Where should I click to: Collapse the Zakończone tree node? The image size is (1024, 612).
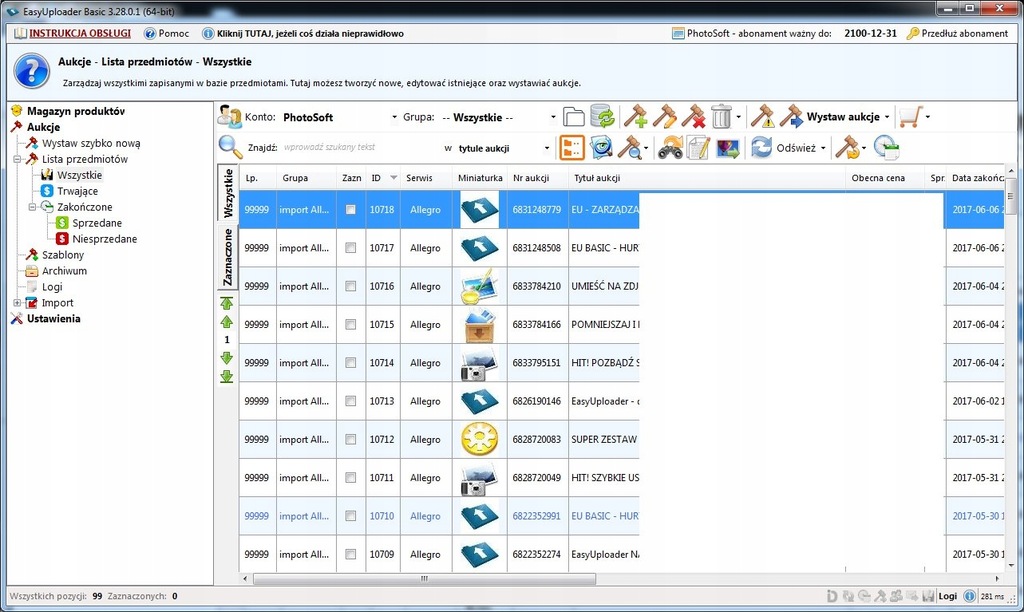[x=32, y=206]
